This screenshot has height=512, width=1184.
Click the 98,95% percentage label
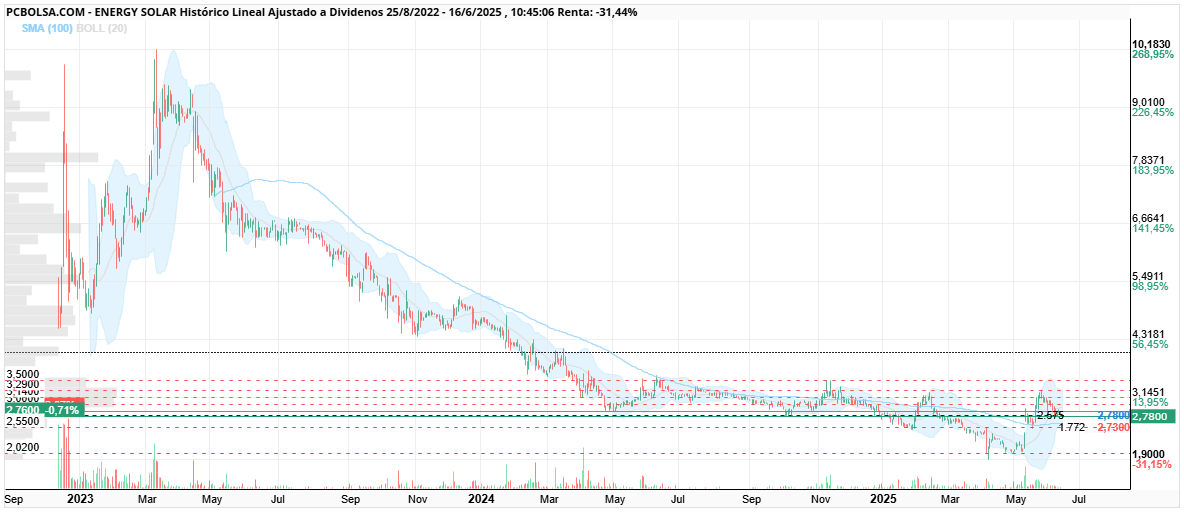click(1150, 286)
